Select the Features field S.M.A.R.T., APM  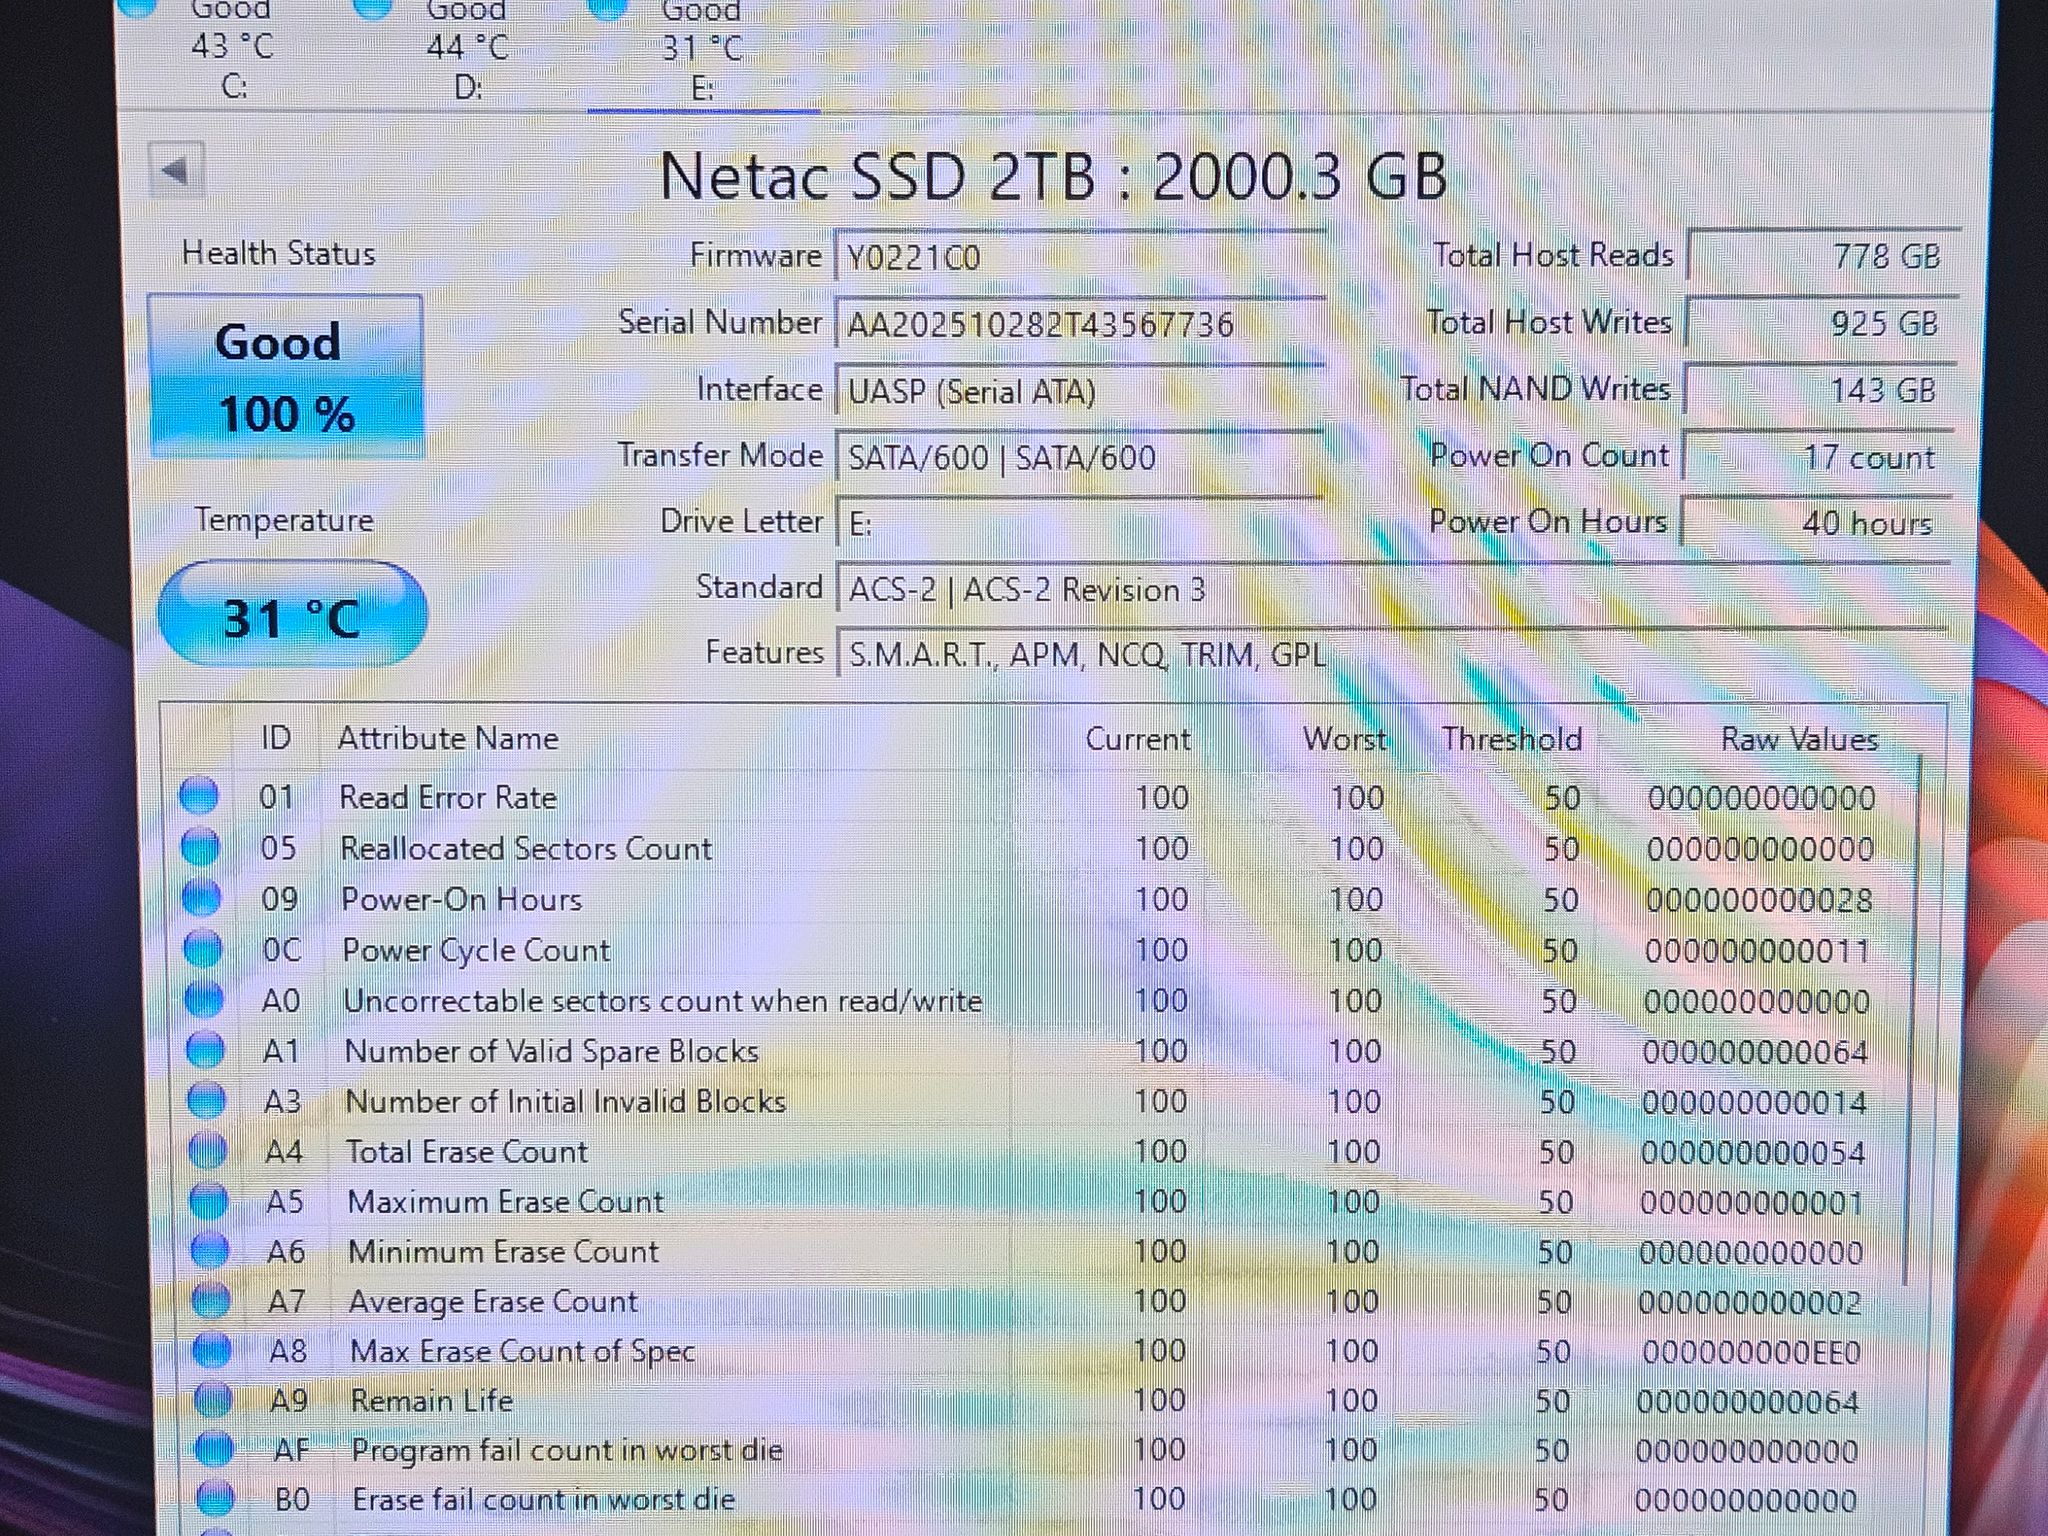click(1392, 655)
